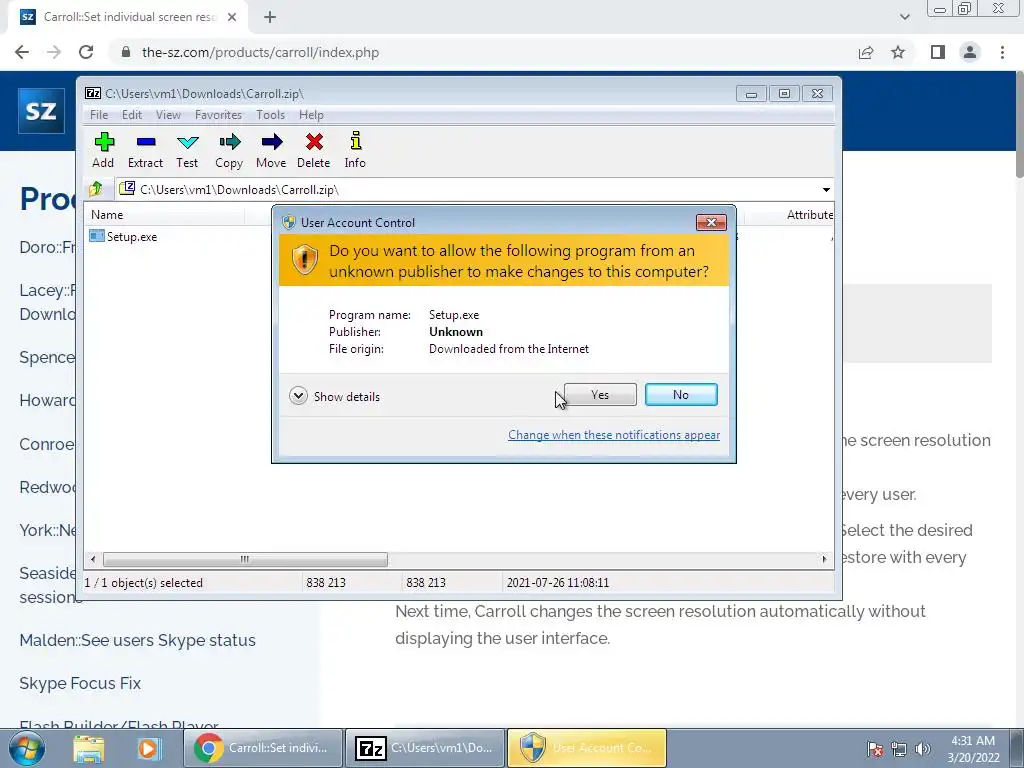Screen dimensions: 1024x768
Task: Switch to the Chrome taskbar button
Action: [x=263, y=748]
